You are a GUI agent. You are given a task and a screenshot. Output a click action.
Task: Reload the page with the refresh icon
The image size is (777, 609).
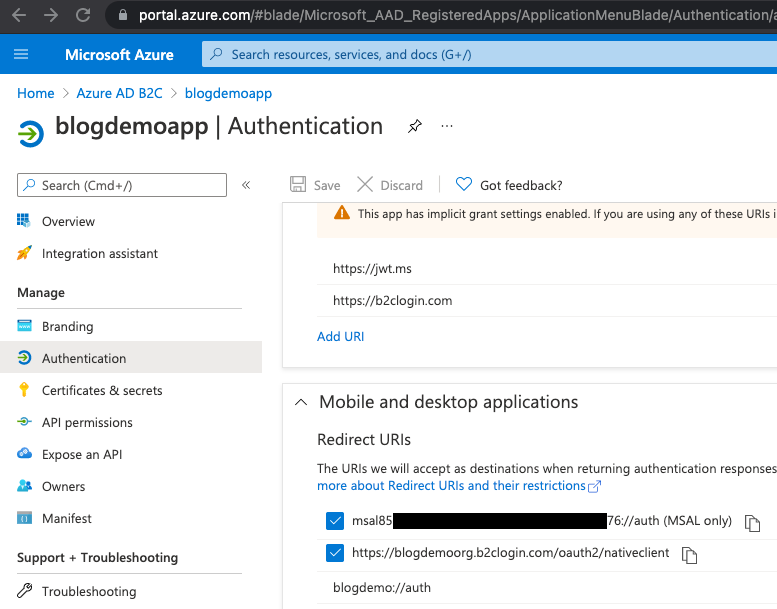83,15
